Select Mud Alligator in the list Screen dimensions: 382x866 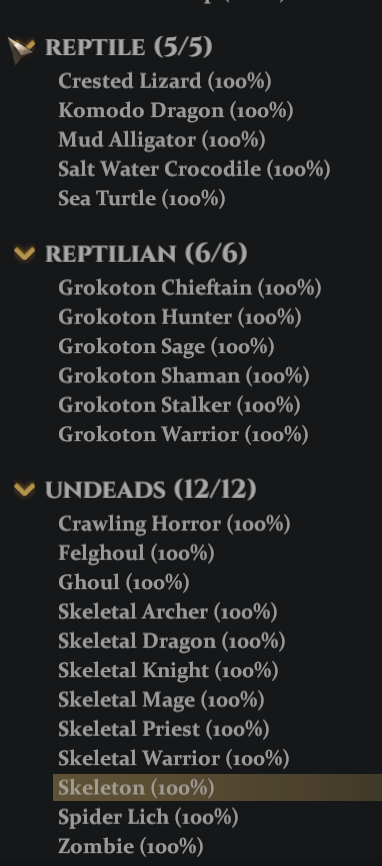pos(162,140)
